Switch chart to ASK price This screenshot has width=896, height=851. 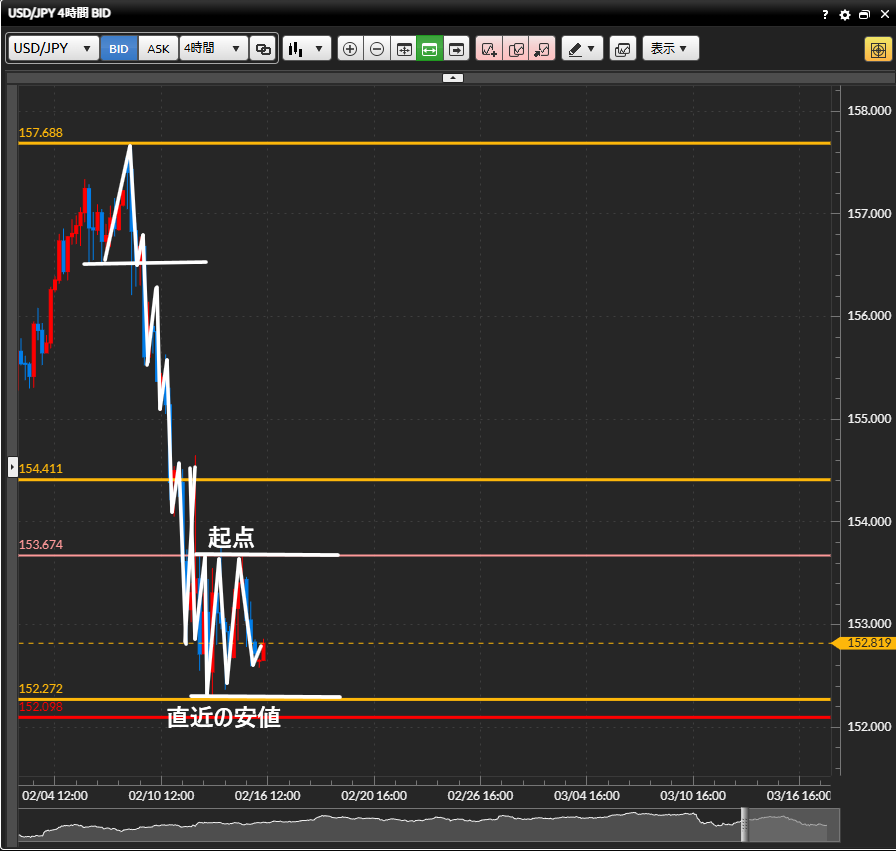click(158, 49)
